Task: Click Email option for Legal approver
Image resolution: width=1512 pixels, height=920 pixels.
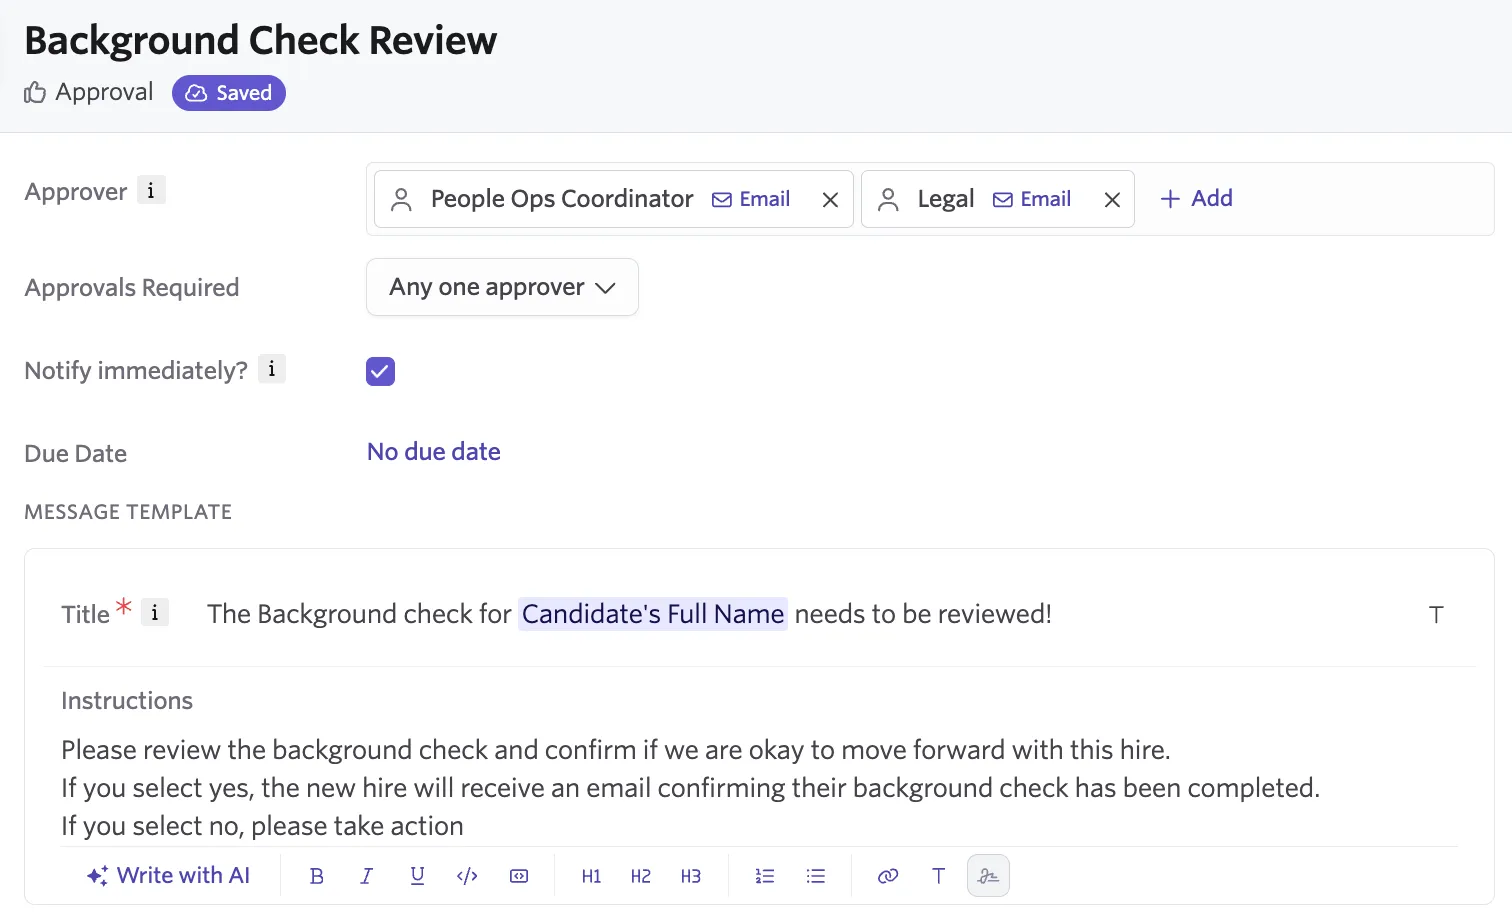Action: pyautogui.click(x=1032, y=199)
